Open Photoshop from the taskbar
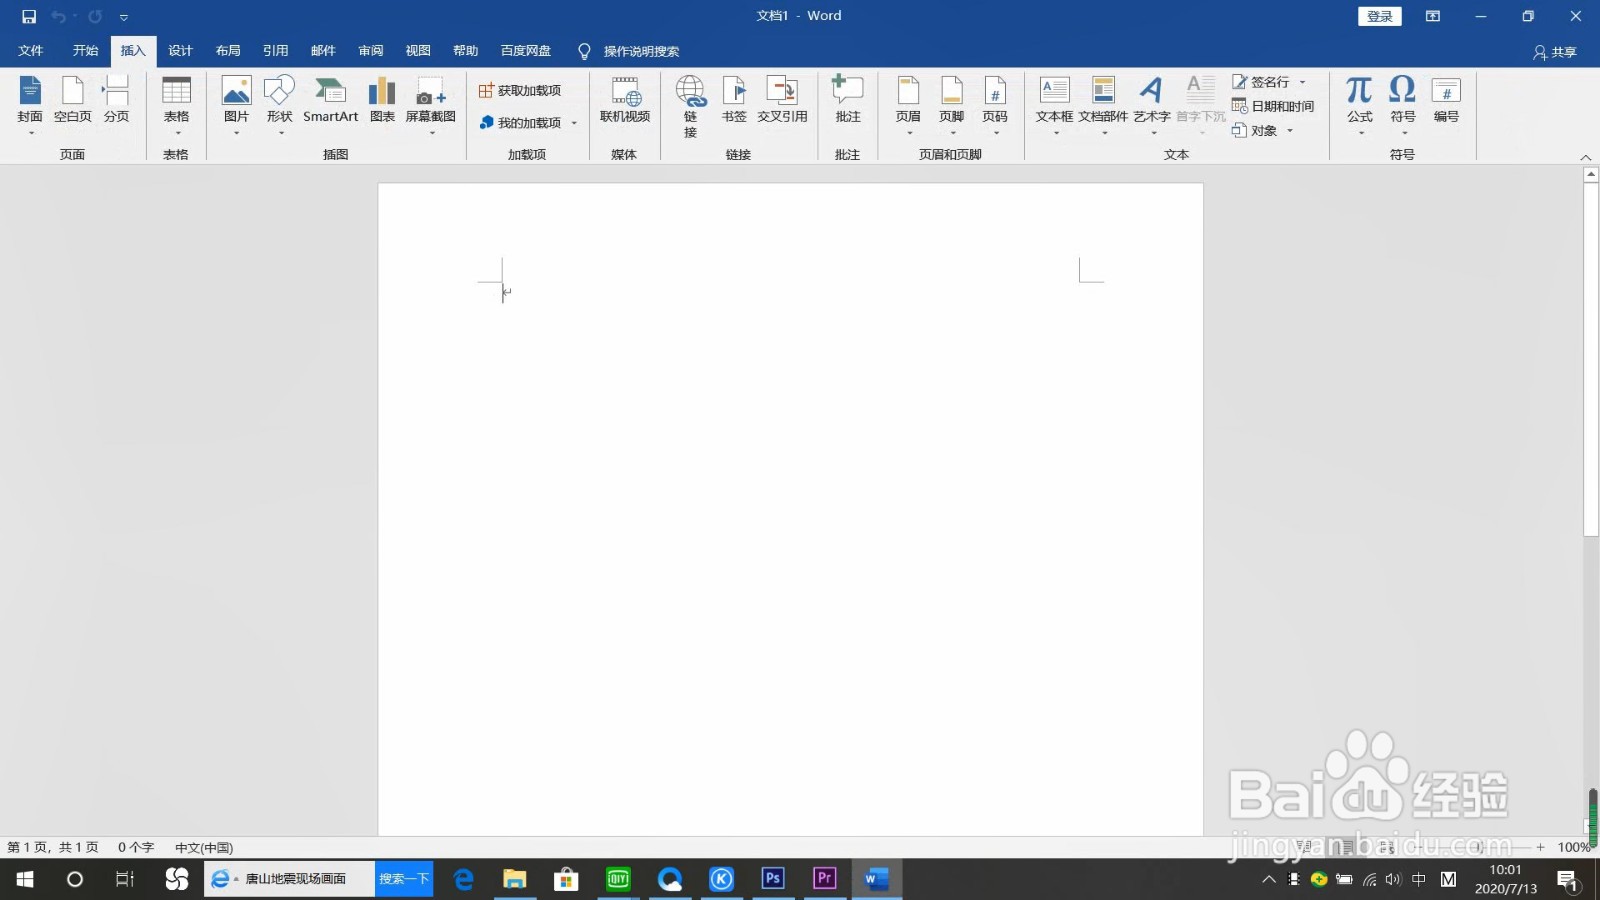 pos(772,879)
